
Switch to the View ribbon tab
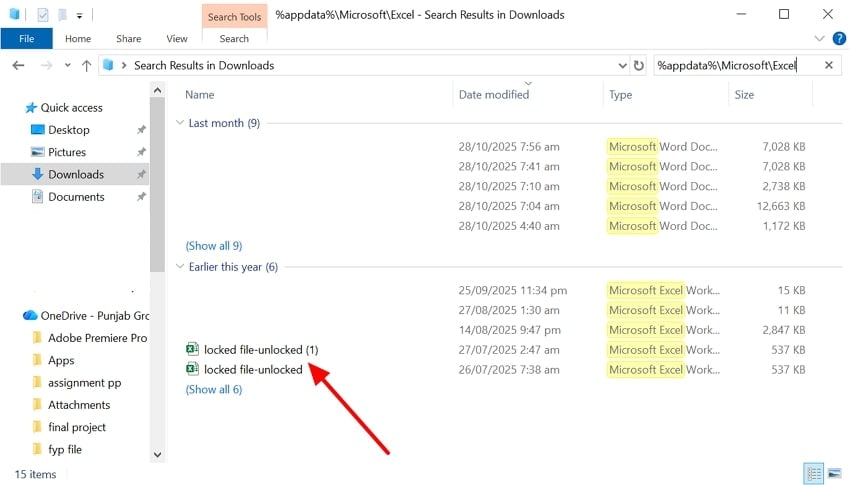[x=177, y=38]
